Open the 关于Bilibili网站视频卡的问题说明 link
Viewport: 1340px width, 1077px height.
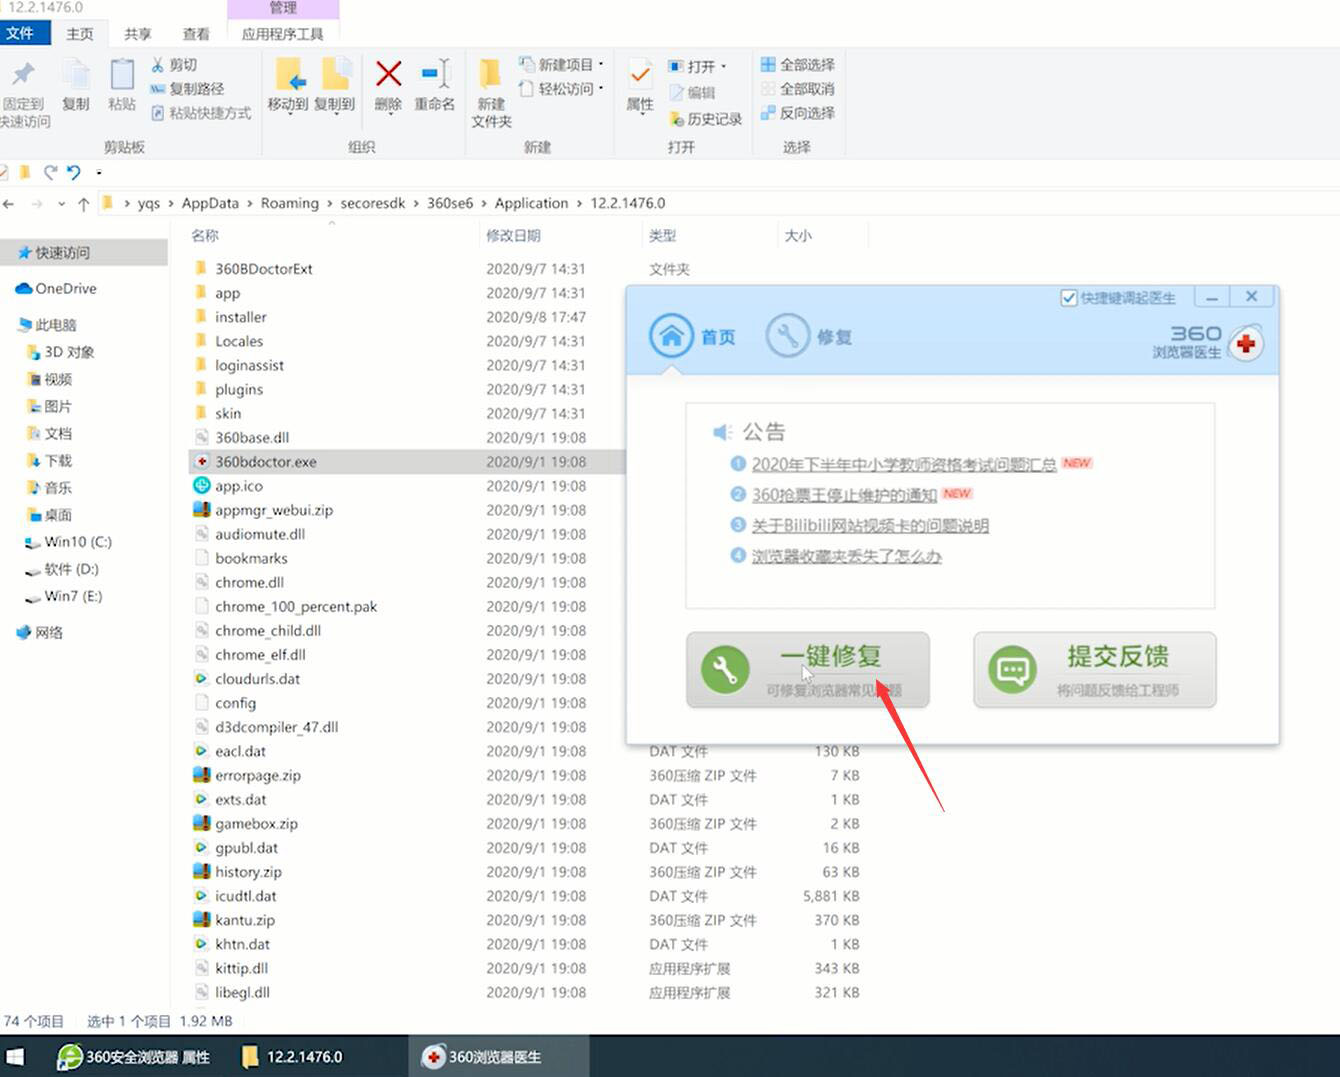[870, 525]
